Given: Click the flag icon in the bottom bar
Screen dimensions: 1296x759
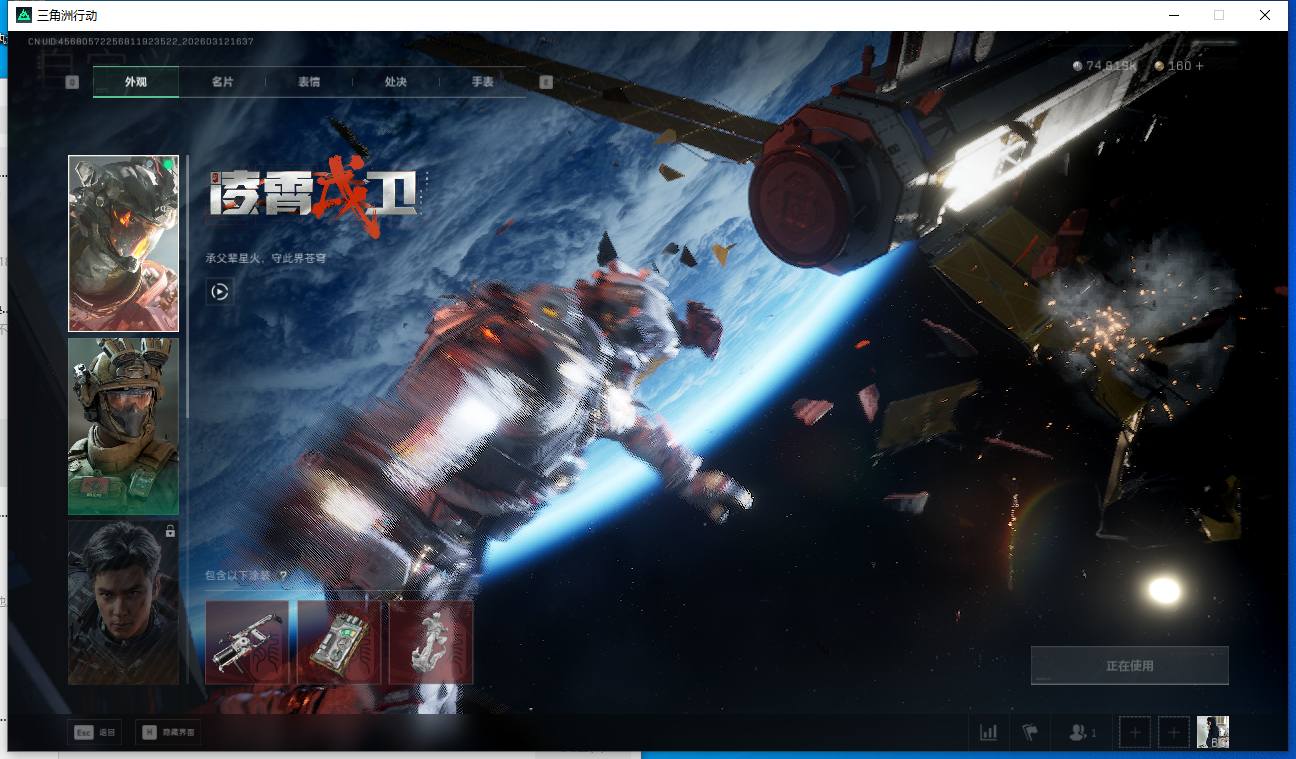Looking at the screenshot, I should (1030, 732).
